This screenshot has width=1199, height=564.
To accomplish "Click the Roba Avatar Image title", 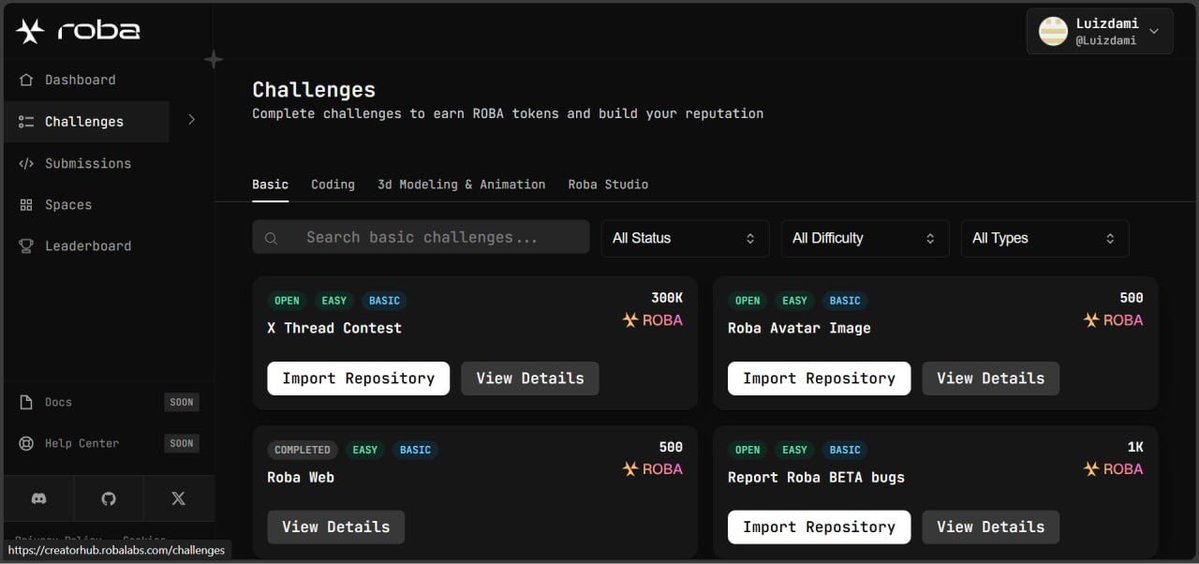I will click(799, 328).
